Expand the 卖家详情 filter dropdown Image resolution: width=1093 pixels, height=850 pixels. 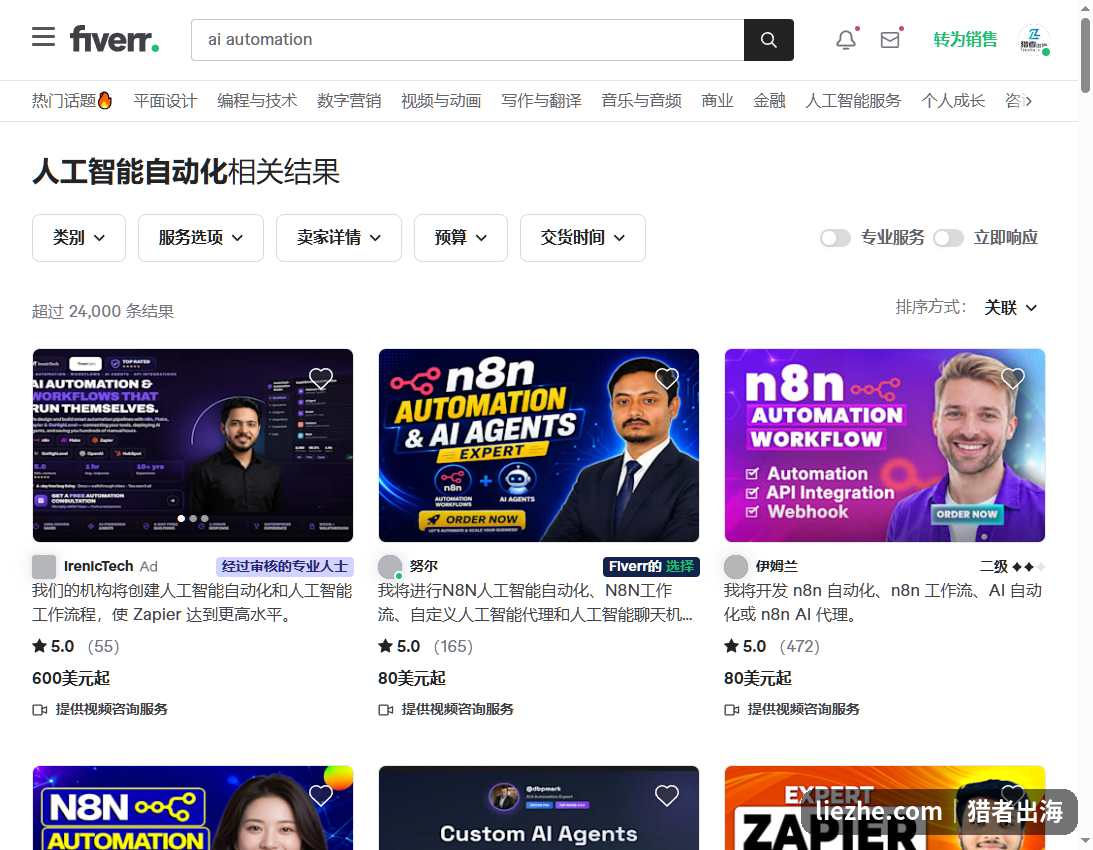(x=339, y=238)
